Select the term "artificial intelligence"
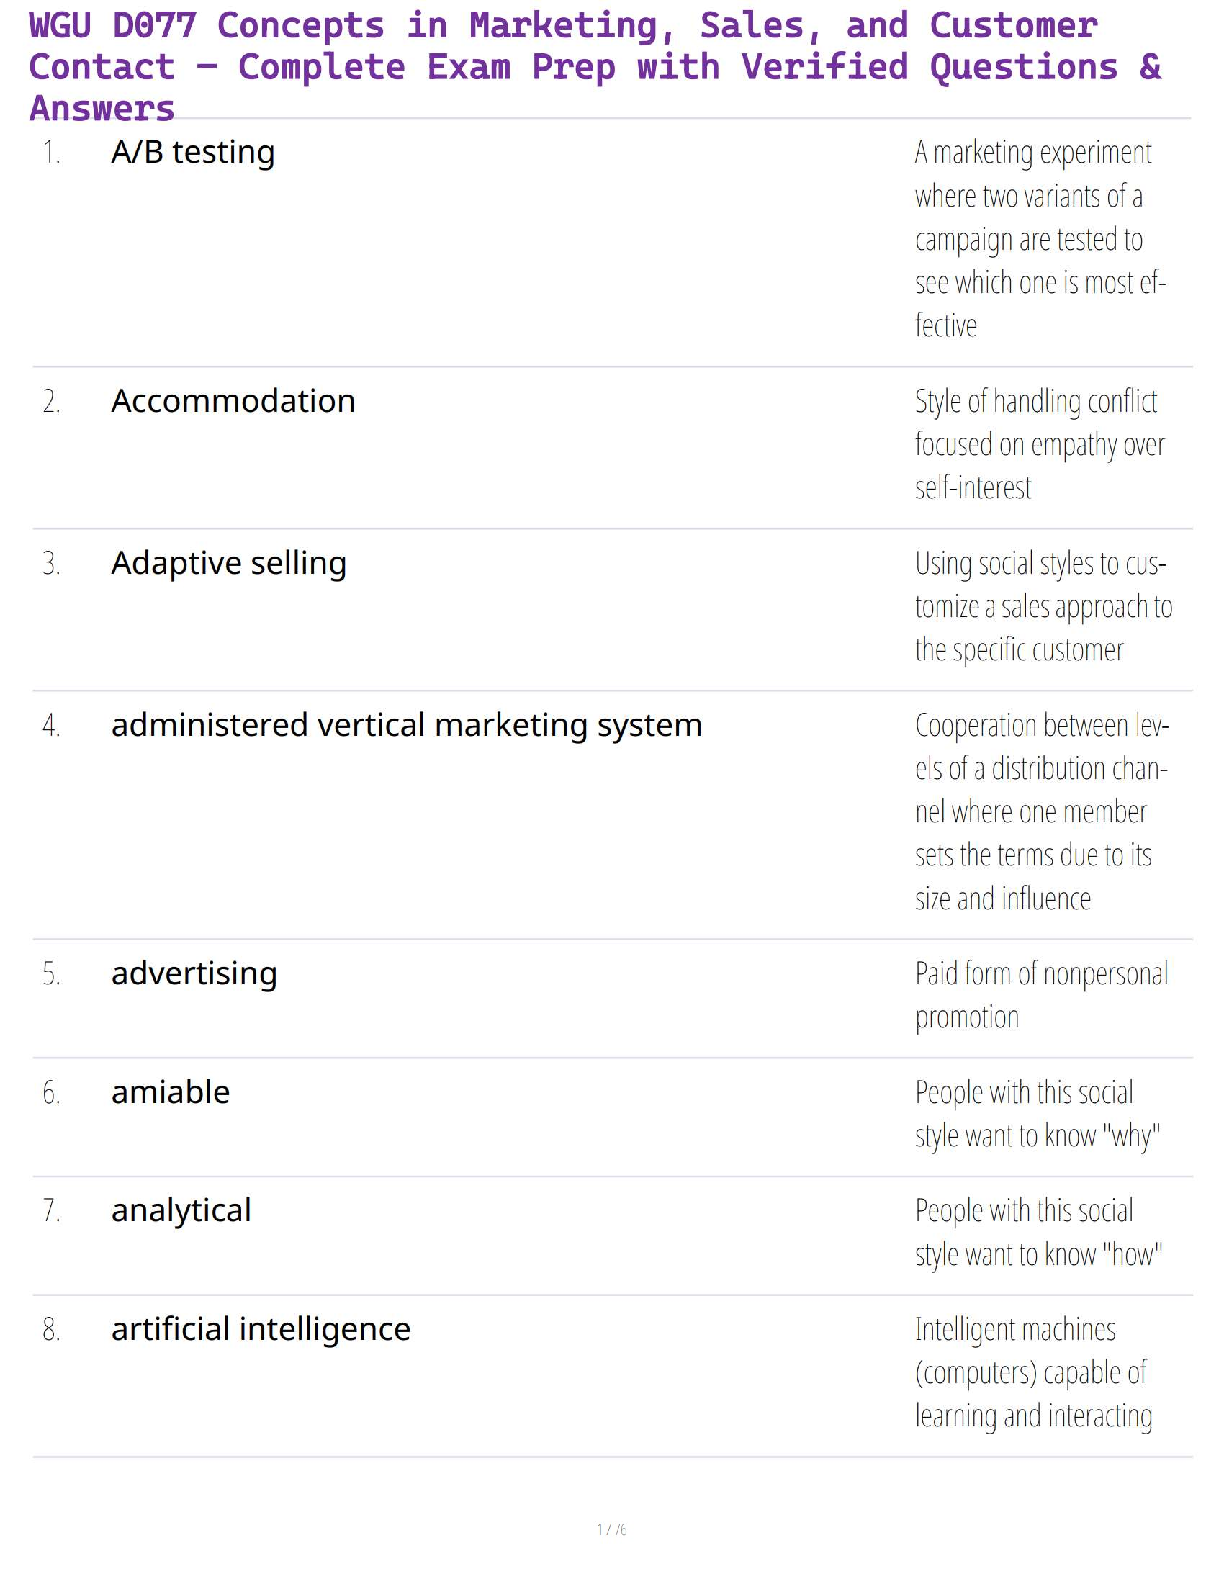This screenshot has height=1584, width=1224. [x=260, y=1329]
